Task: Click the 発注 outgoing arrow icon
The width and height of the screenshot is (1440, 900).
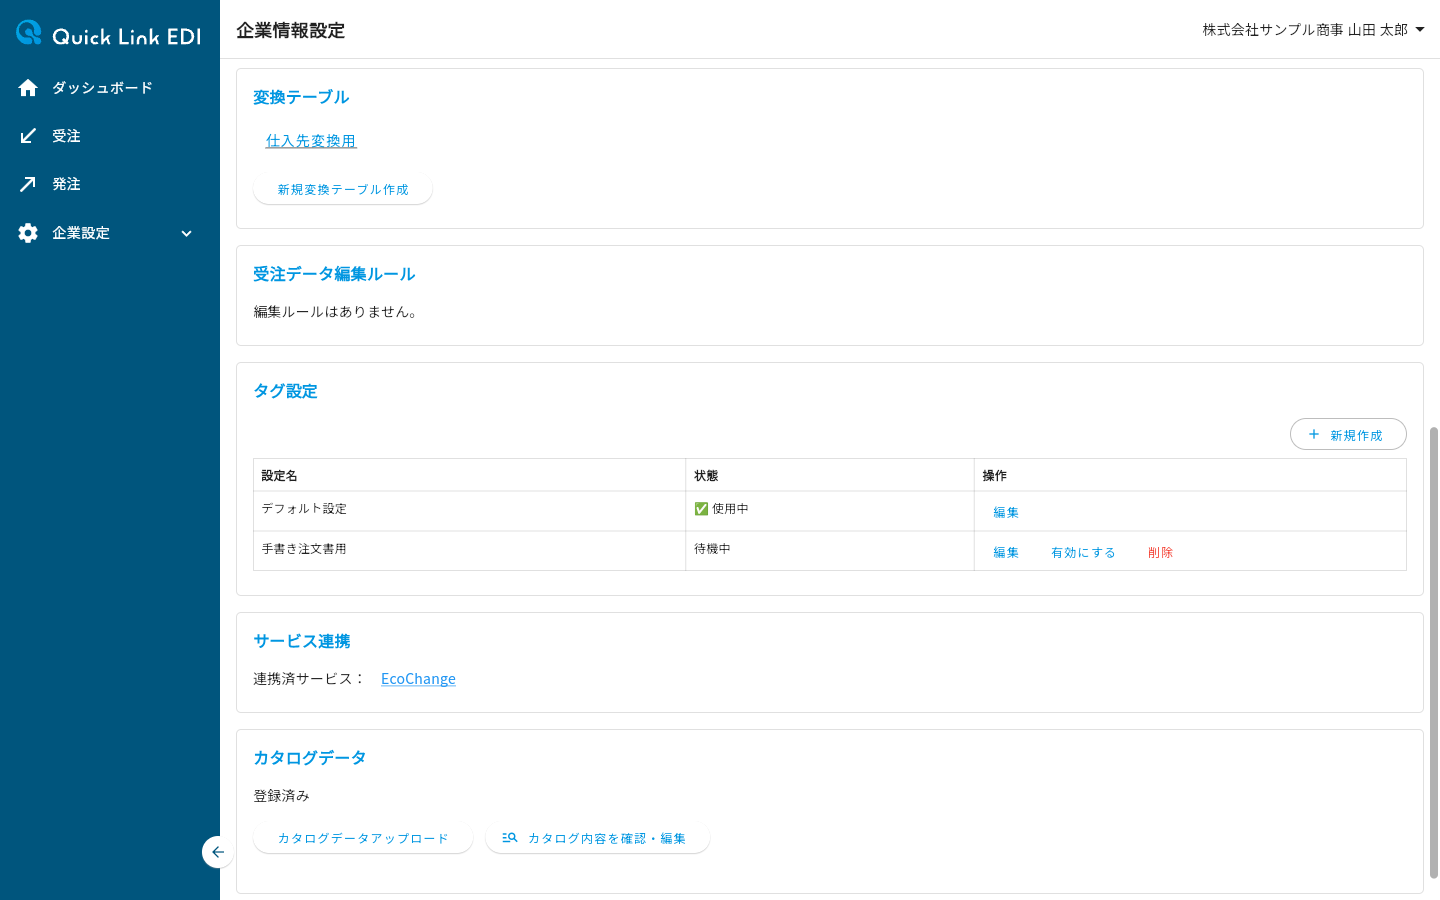Action: pyautogui.click(x=28, y=184)
